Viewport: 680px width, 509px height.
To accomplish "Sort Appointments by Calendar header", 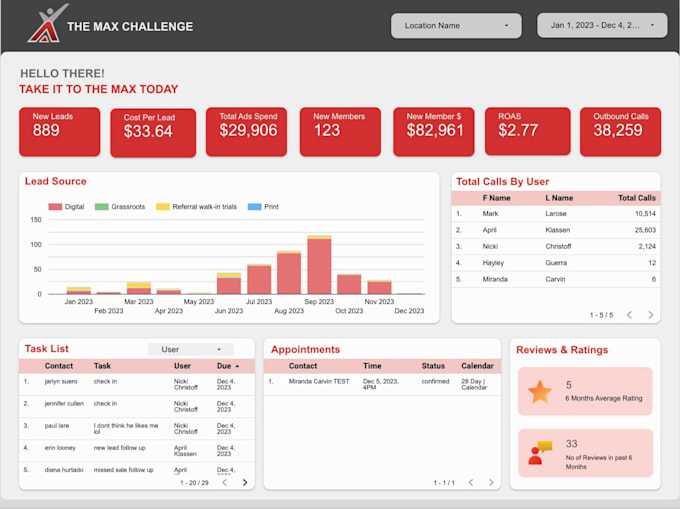I will [x=477, y=366].
